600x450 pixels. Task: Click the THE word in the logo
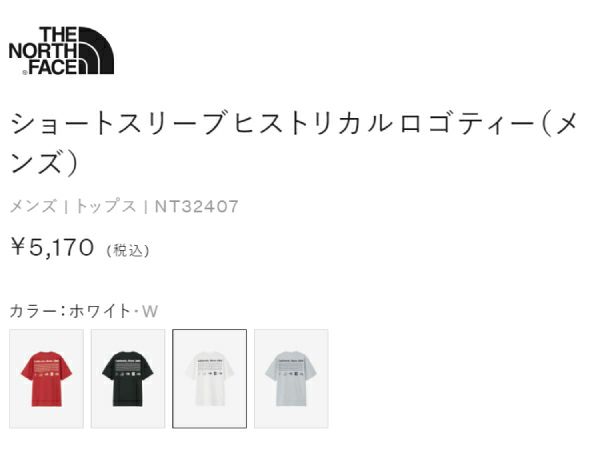click(58, 34)
